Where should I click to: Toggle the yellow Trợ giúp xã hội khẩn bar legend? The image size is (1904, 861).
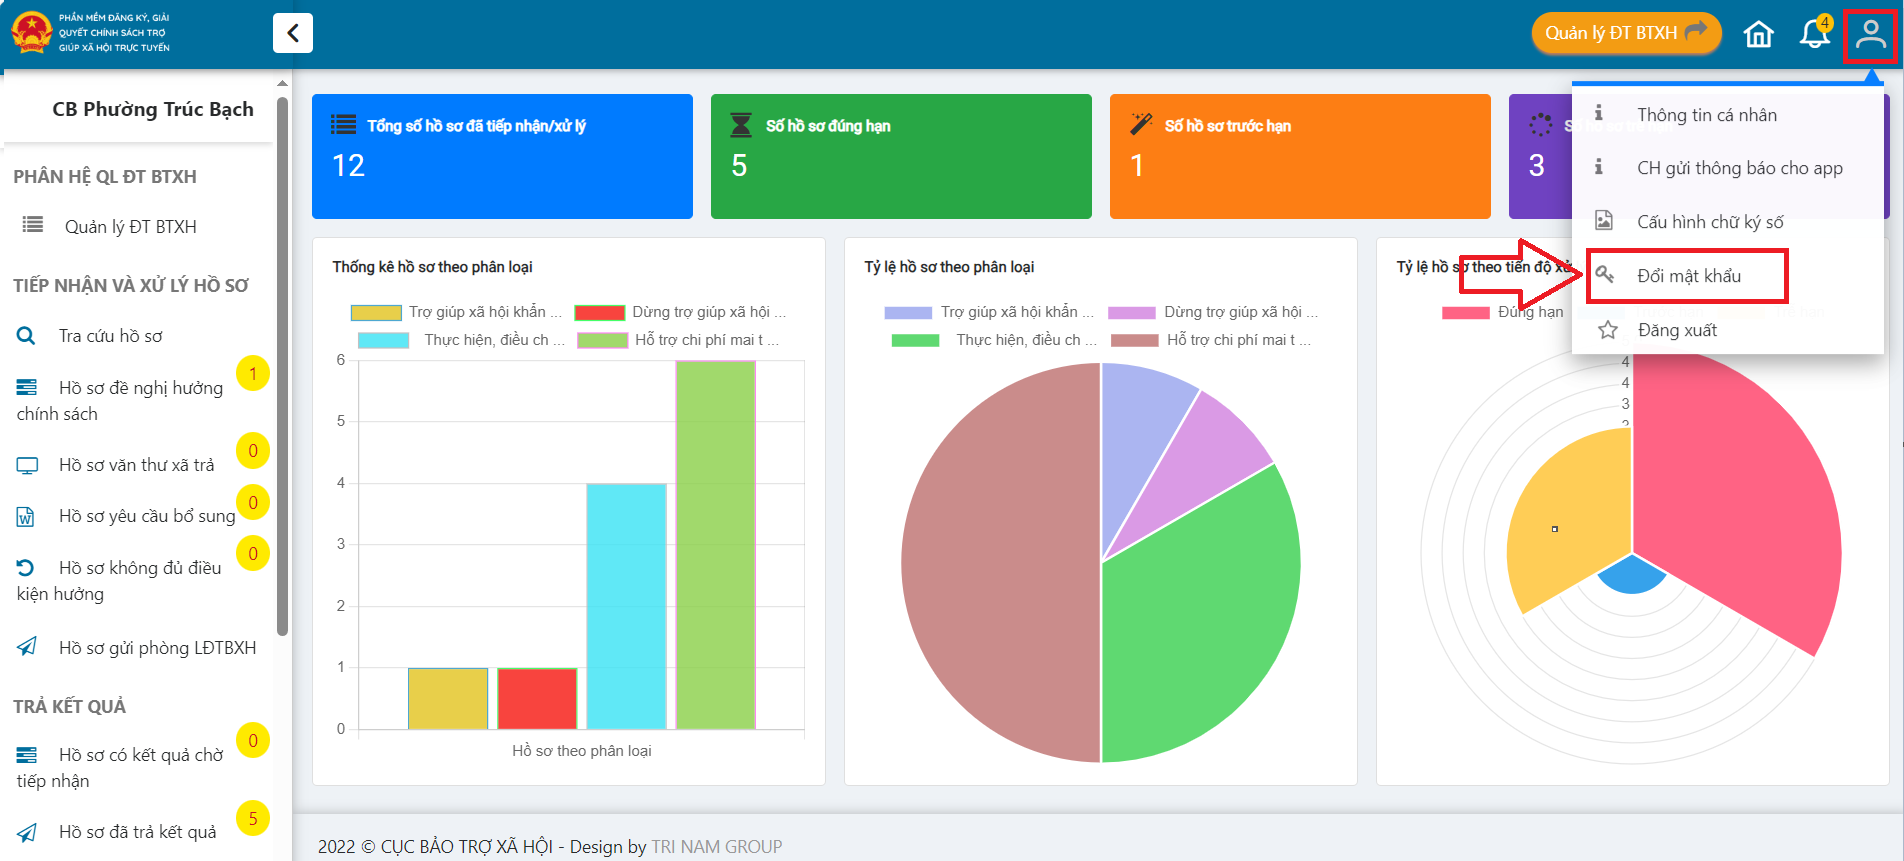[376, 312]
